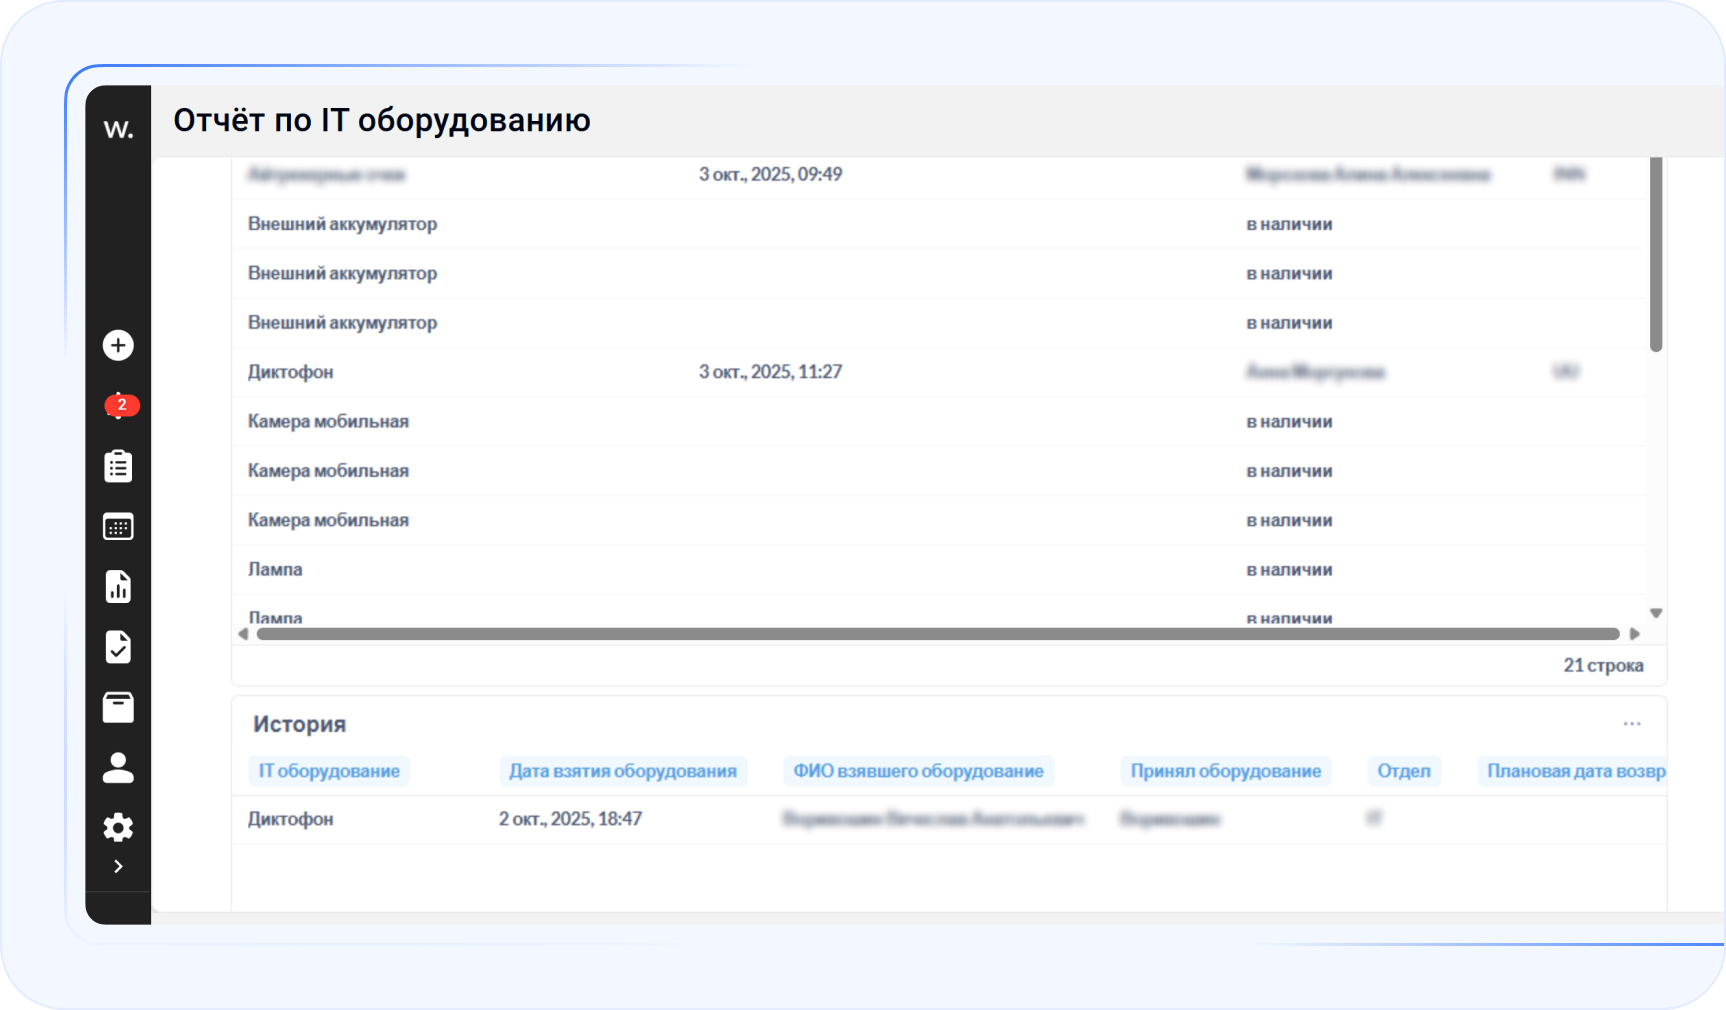The width and height of the screenshot is (1726, 1010).
Task: Open the calendar icon in sidebar
Action: click(118, 527)
